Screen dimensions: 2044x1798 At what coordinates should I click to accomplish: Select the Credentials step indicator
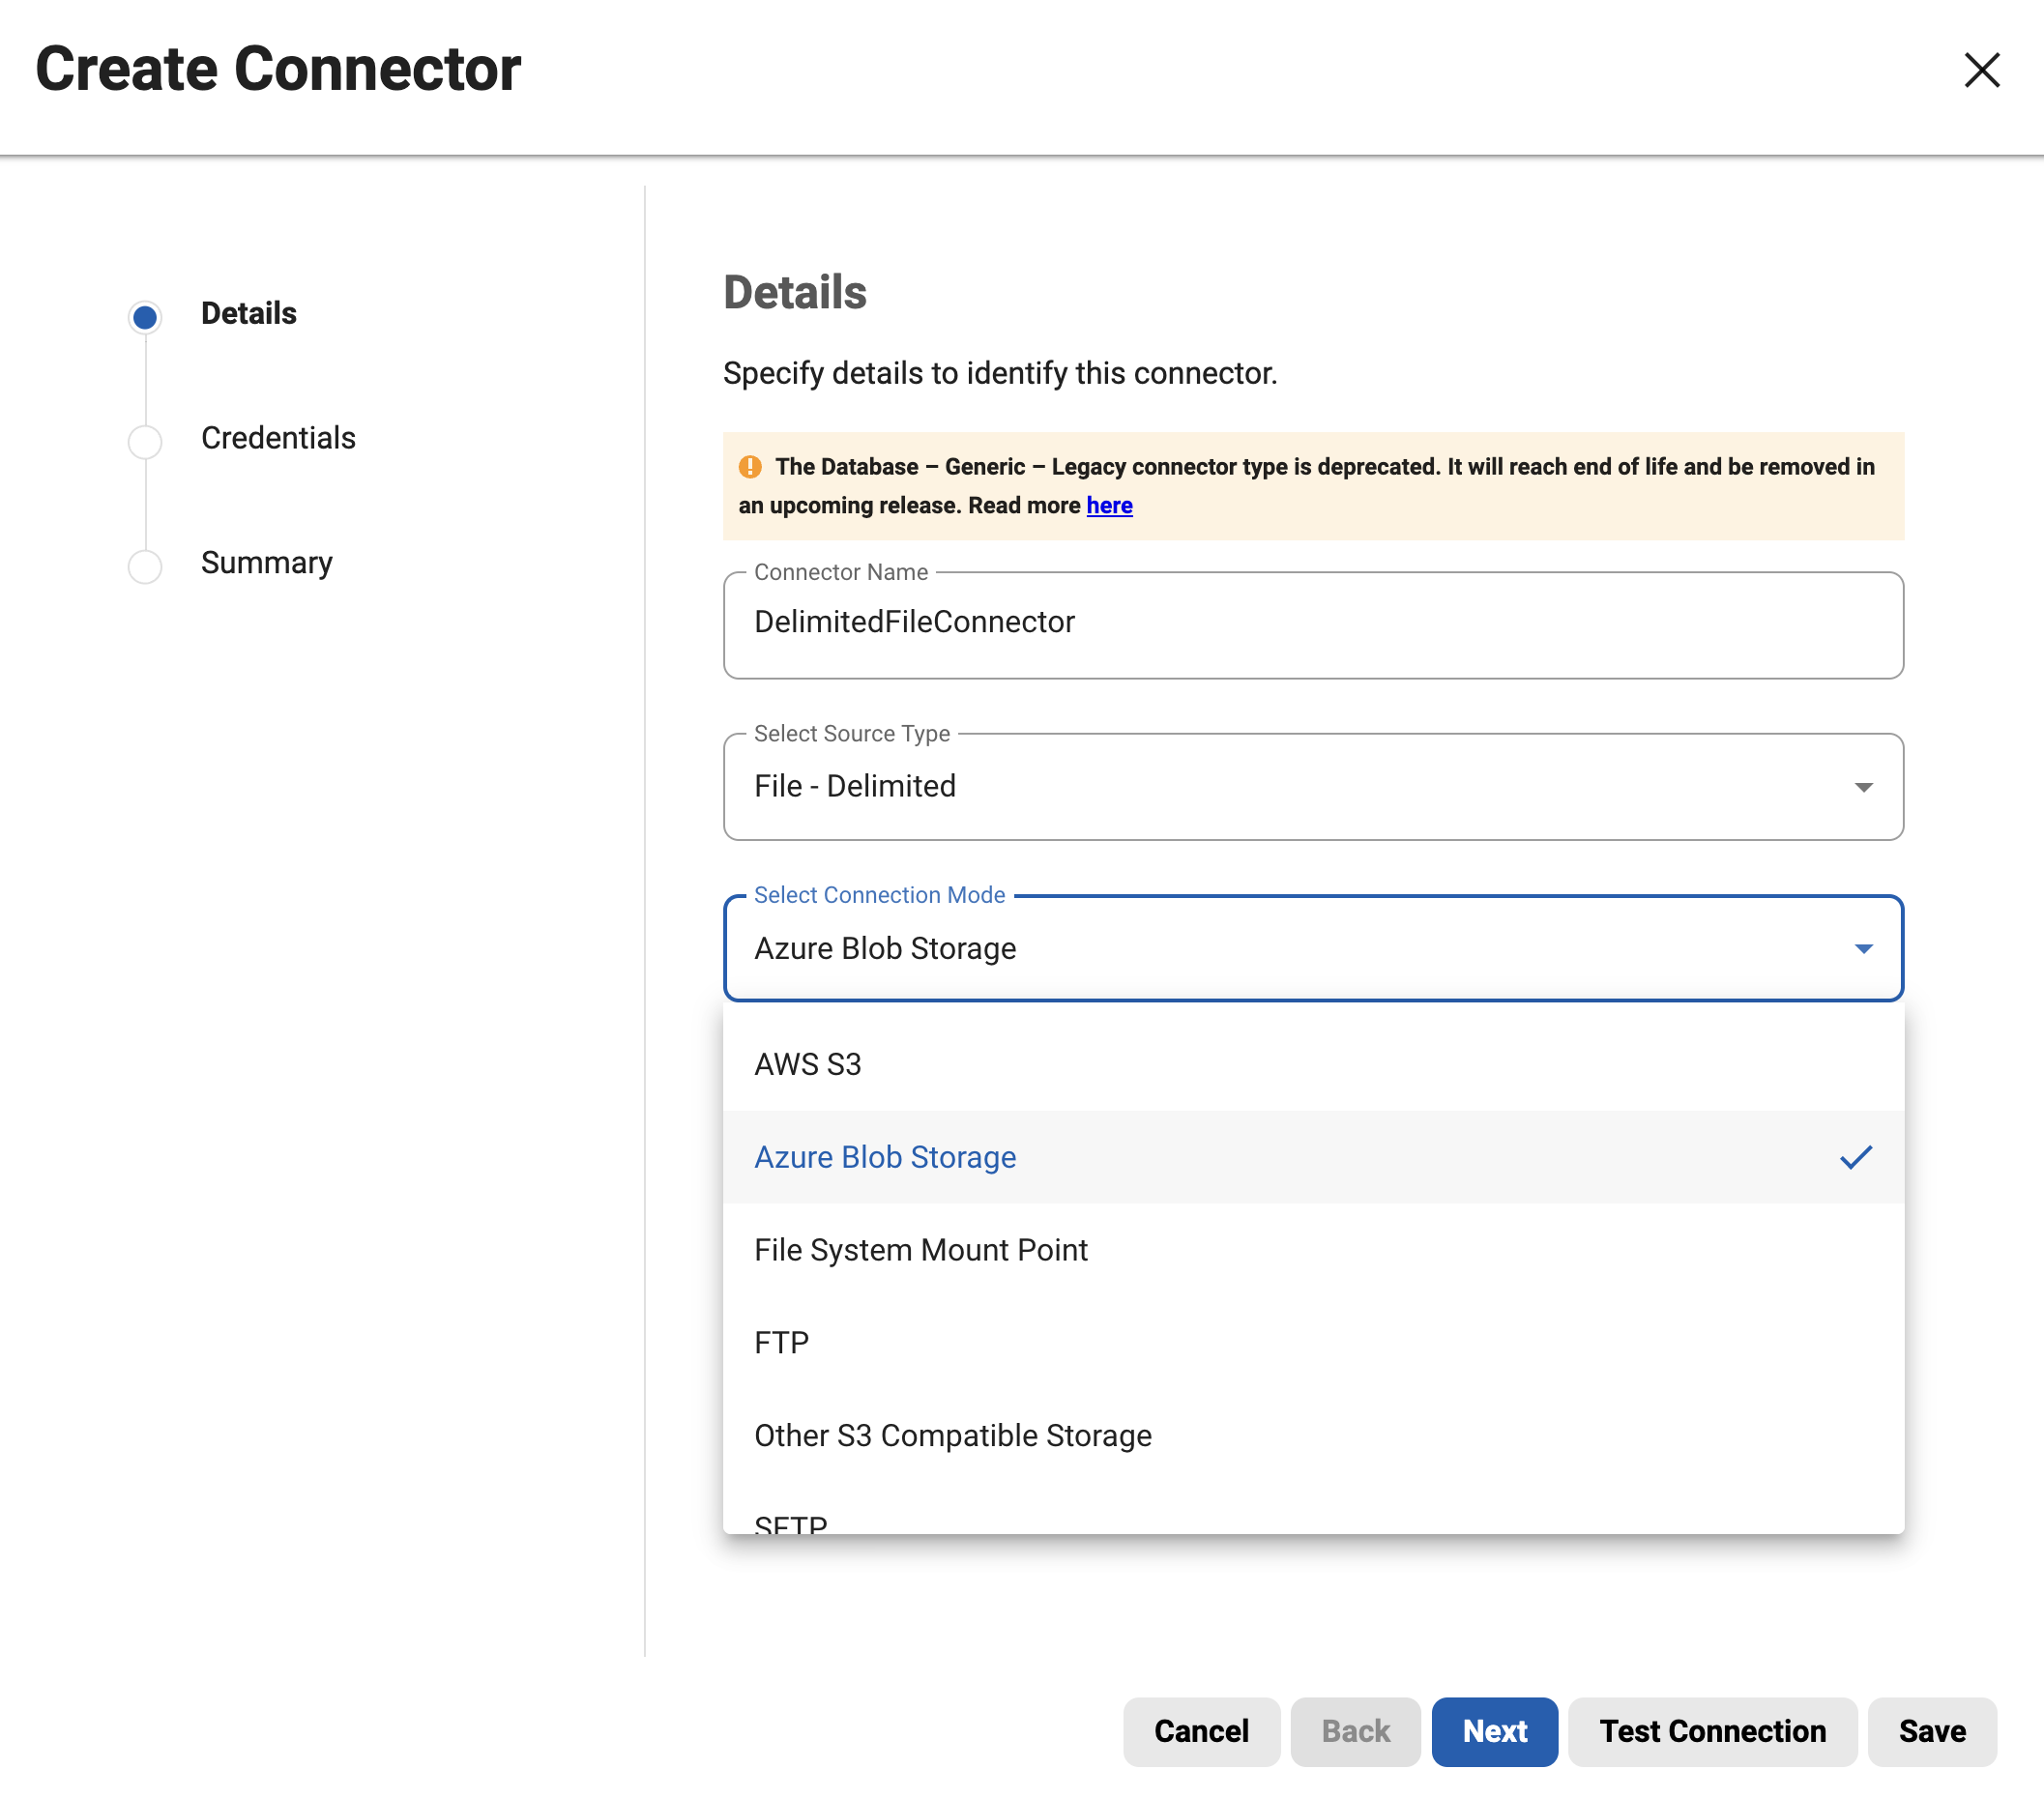[145, 440]
